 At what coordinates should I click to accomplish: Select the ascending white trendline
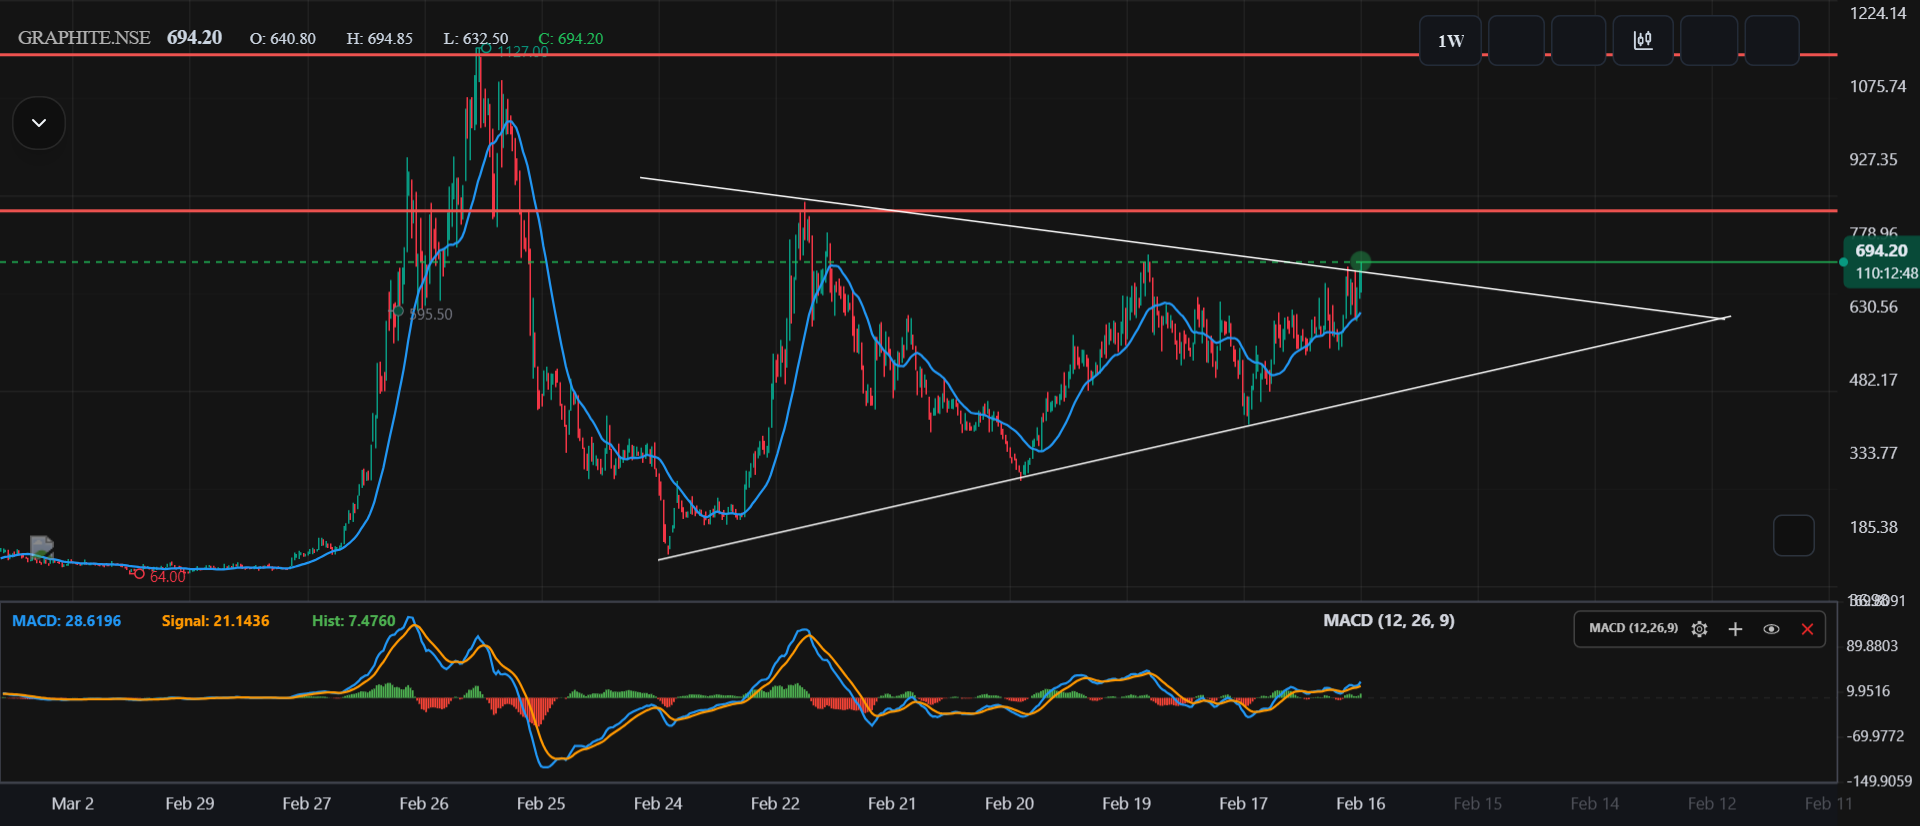[x=1193, y=437]
